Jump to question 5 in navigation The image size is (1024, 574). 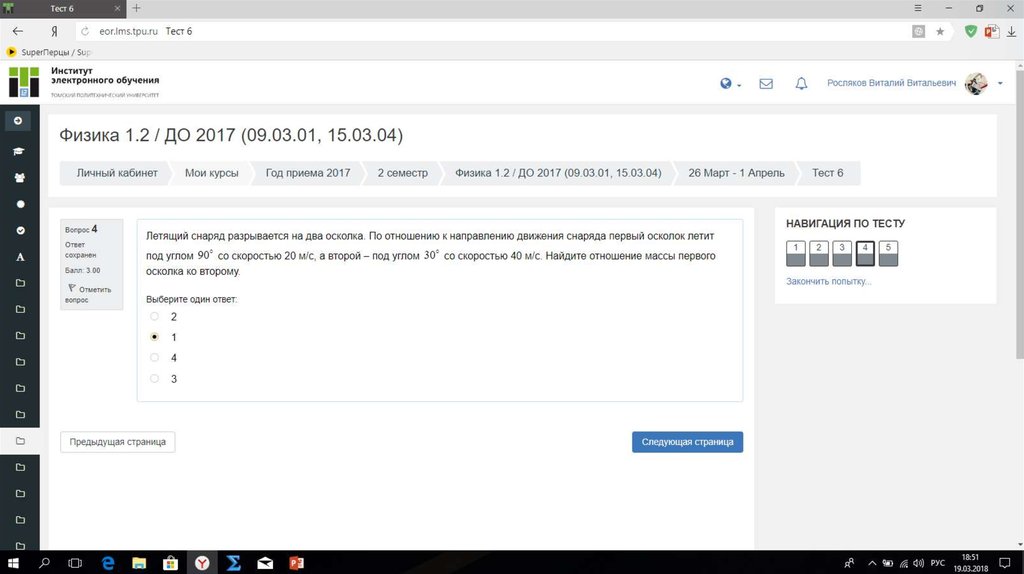point(888,253)
